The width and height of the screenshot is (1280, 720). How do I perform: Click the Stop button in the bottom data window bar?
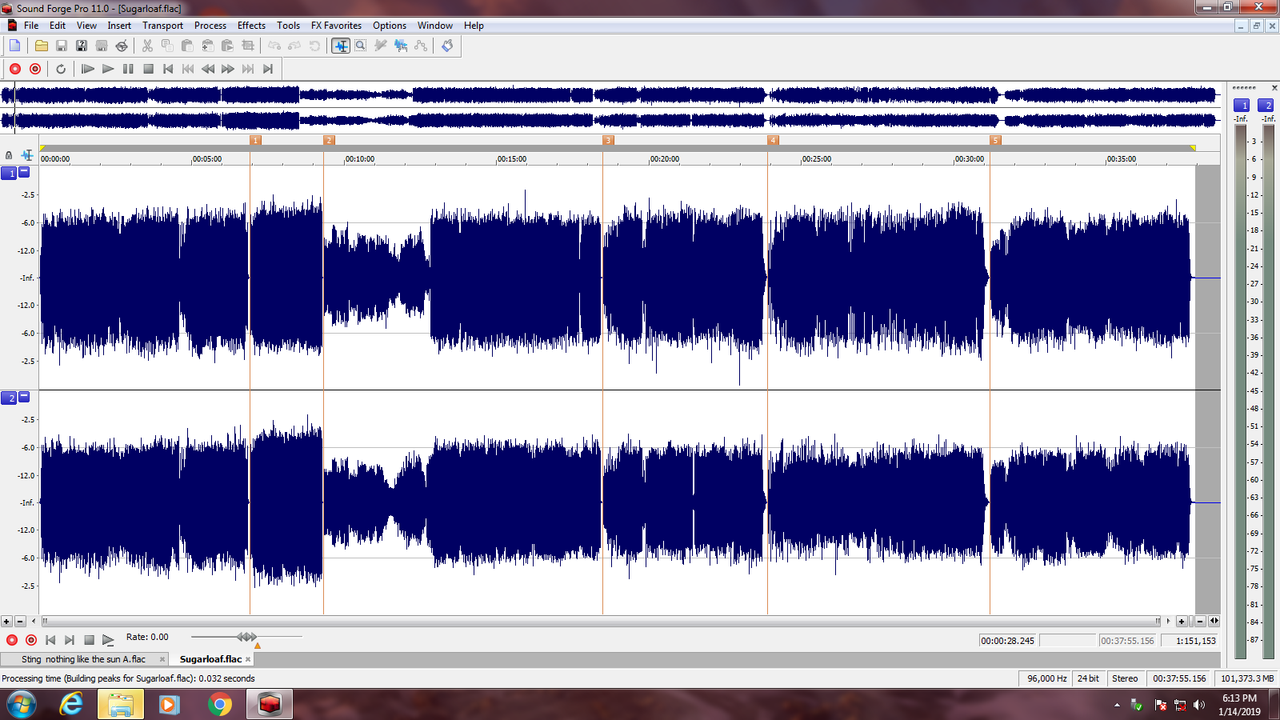[x=88, y=639]
